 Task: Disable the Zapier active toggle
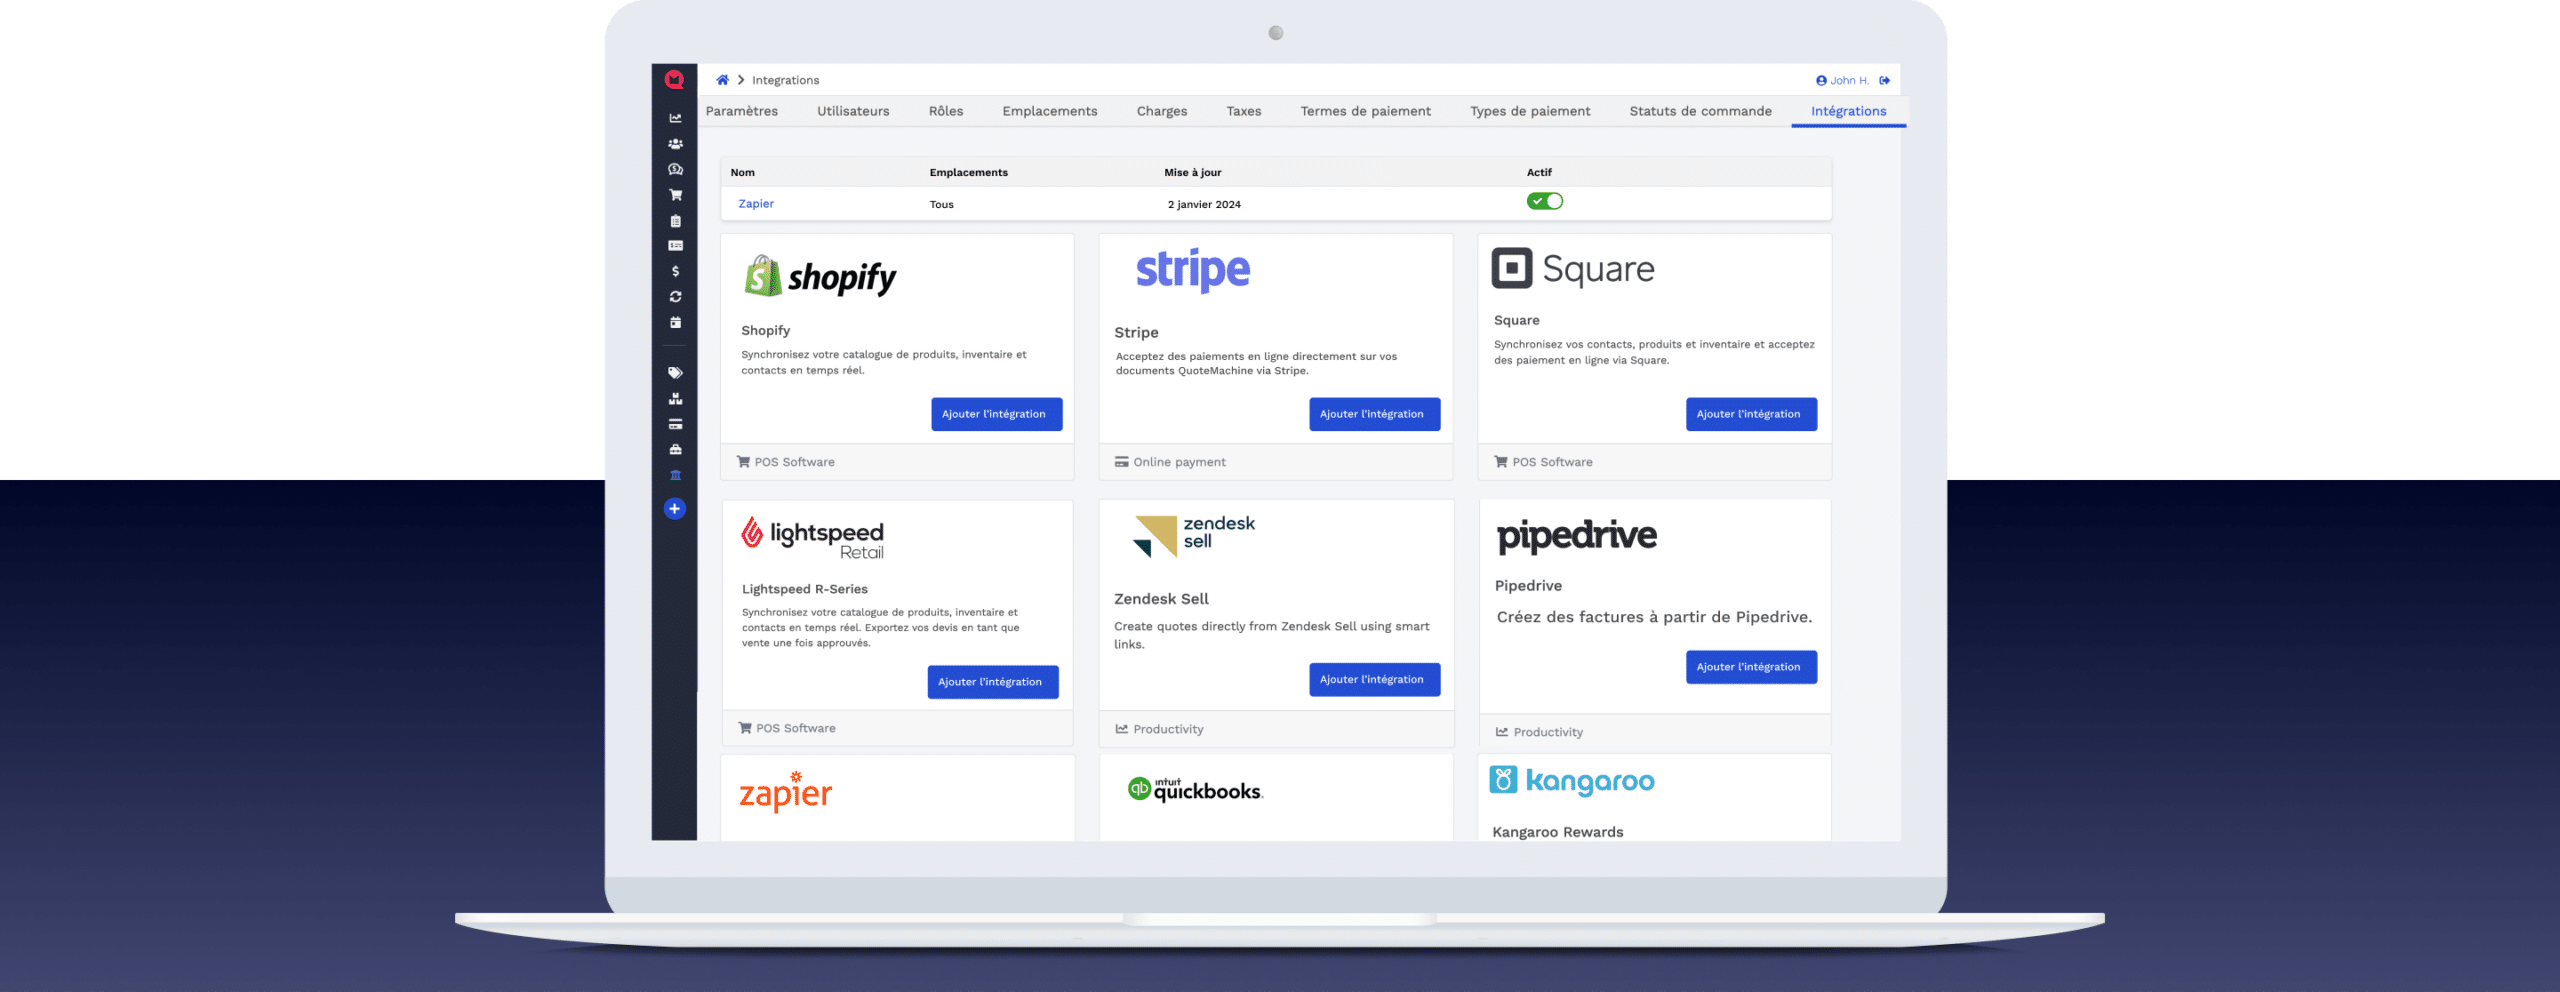(x=1544, y=201)
